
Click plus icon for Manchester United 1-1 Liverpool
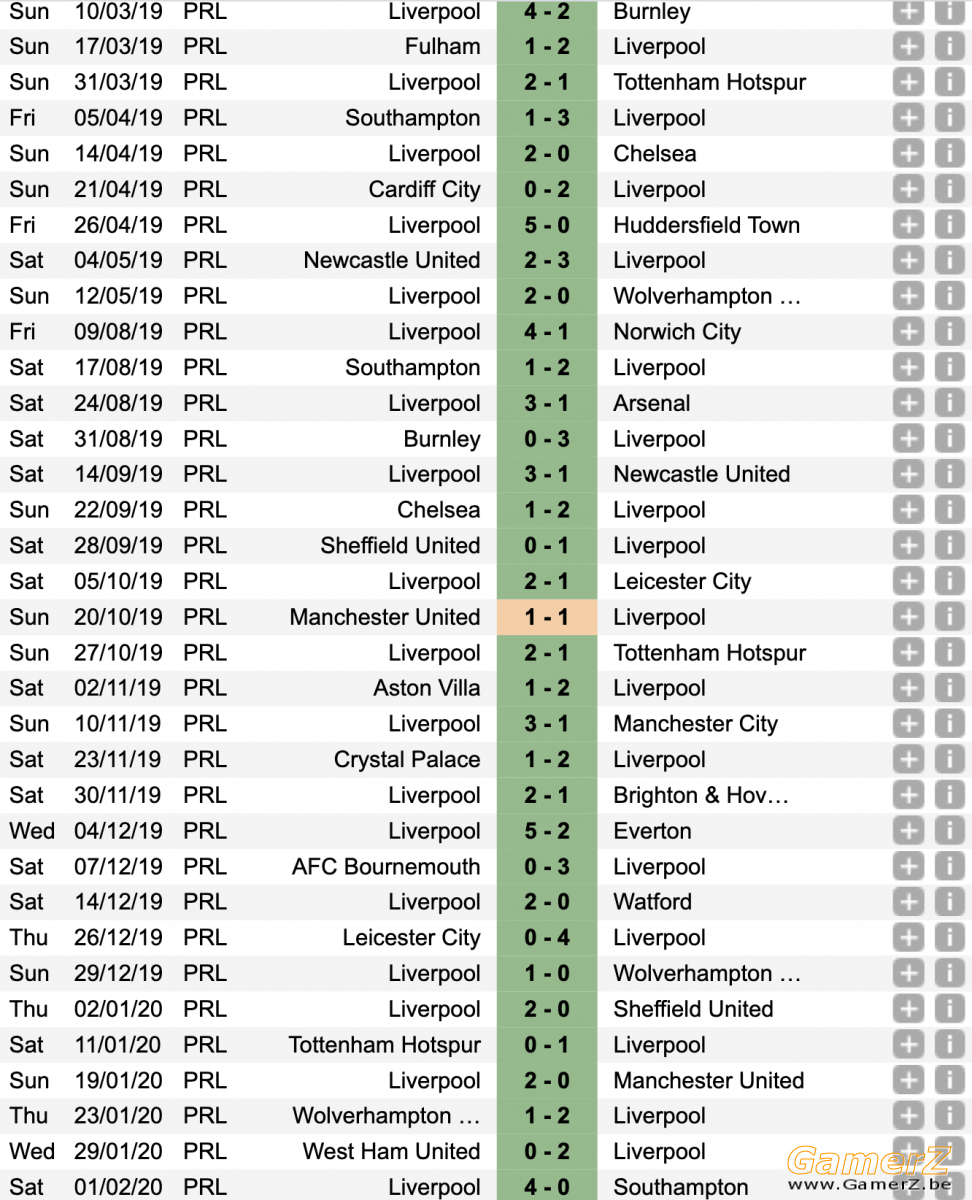(908, 617)
